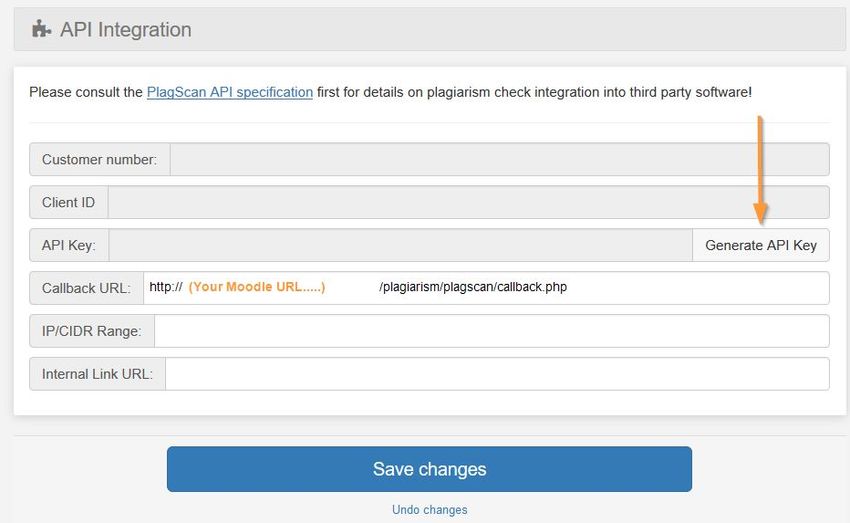
Task: Focus the Client ID input field
Action: click(x=468, y=202)
